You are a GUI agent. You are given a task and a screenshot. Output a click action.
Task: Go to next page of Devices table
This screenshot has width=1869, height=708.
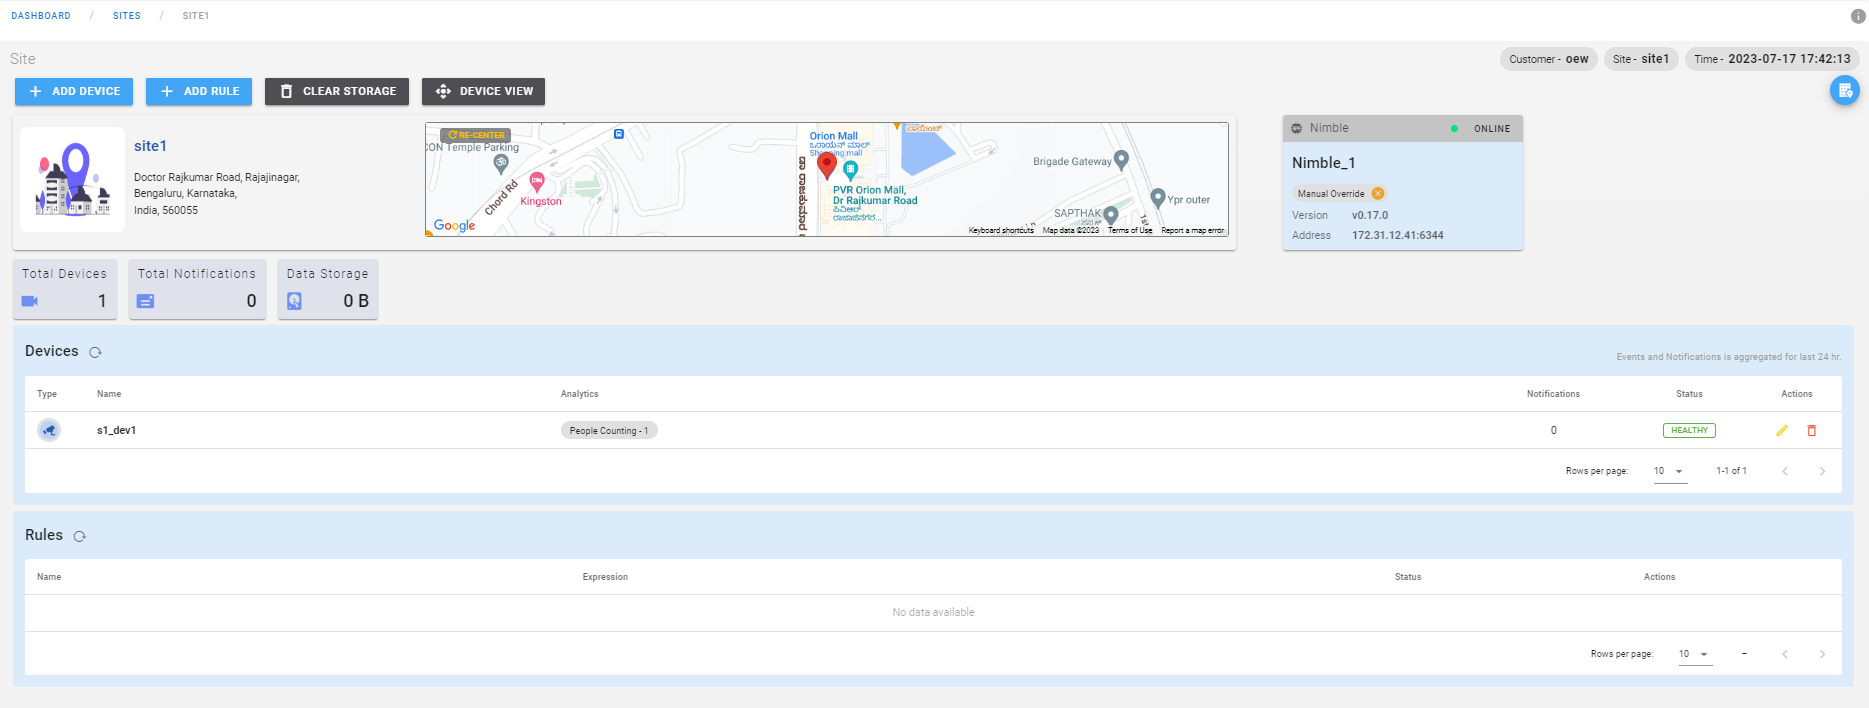pyautogui.click(x=1822, y=471)
